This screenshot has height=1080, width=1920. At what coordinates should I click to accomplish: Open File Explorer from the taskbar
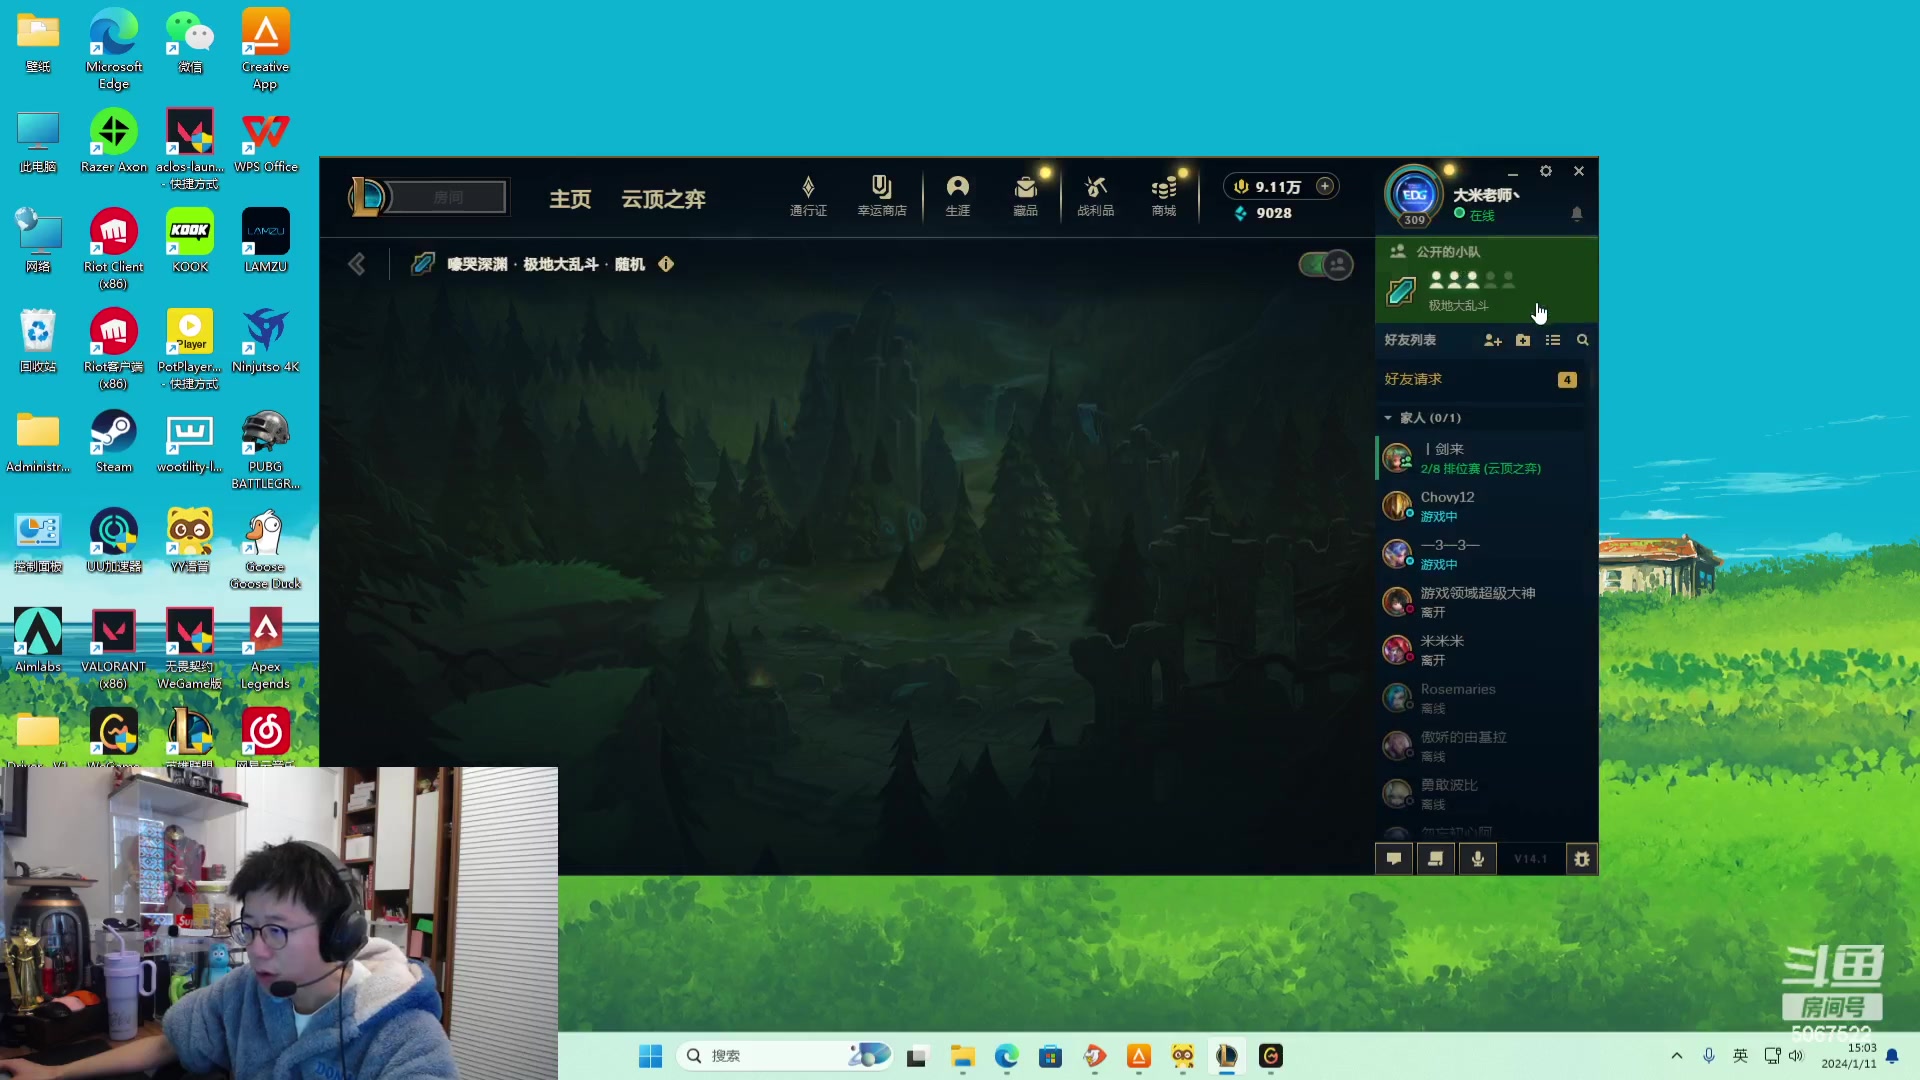[963, 1056]
